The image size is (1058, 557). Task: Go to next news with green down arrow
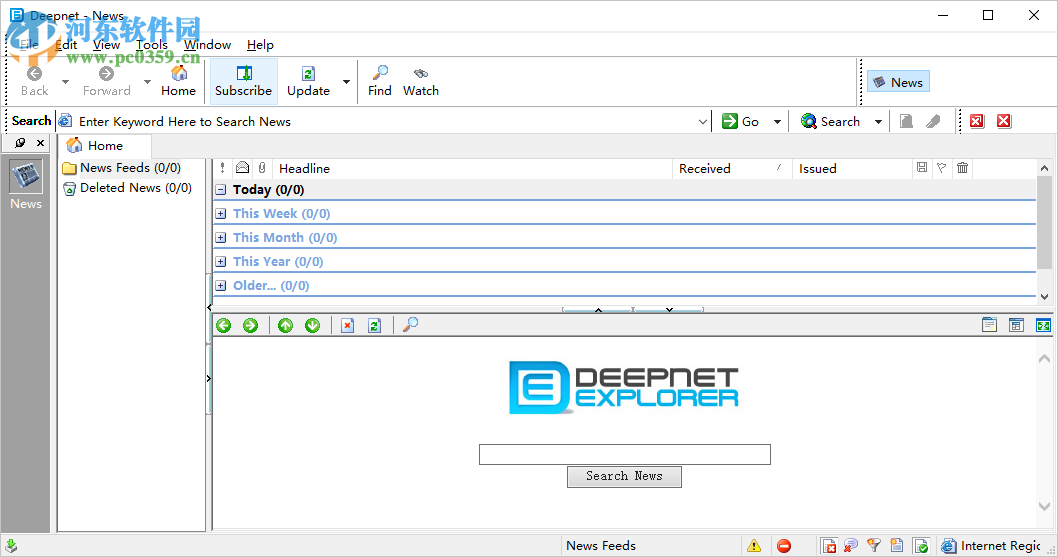tap(312, 325)
